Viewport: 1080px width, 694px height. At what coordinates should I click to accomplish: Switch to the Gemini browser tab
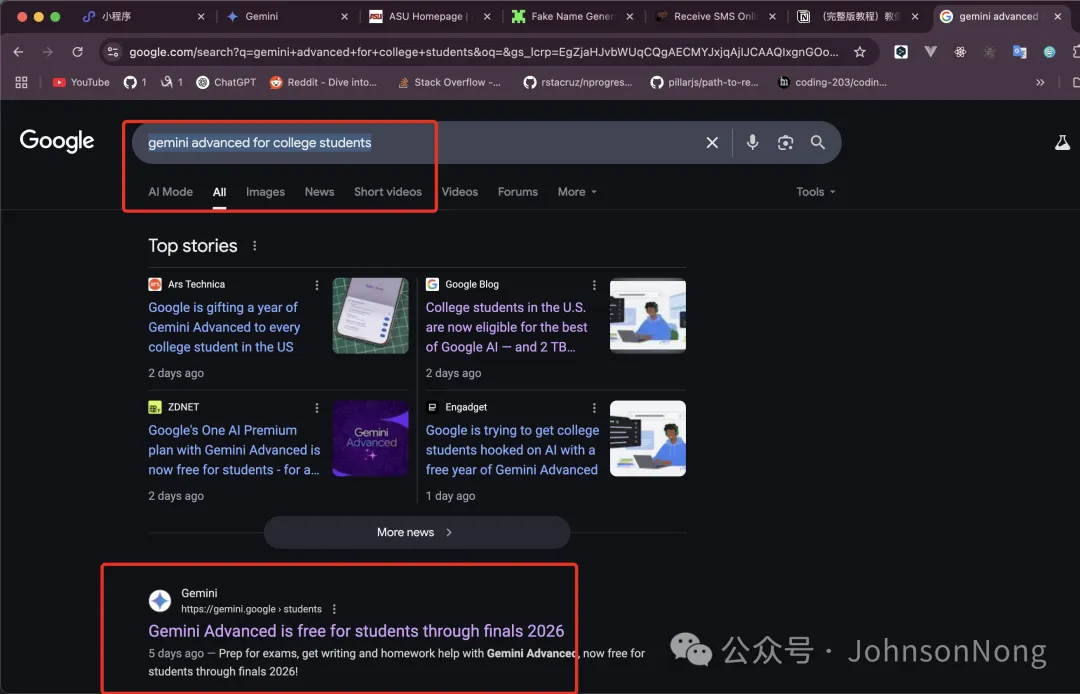click(286, 16)
